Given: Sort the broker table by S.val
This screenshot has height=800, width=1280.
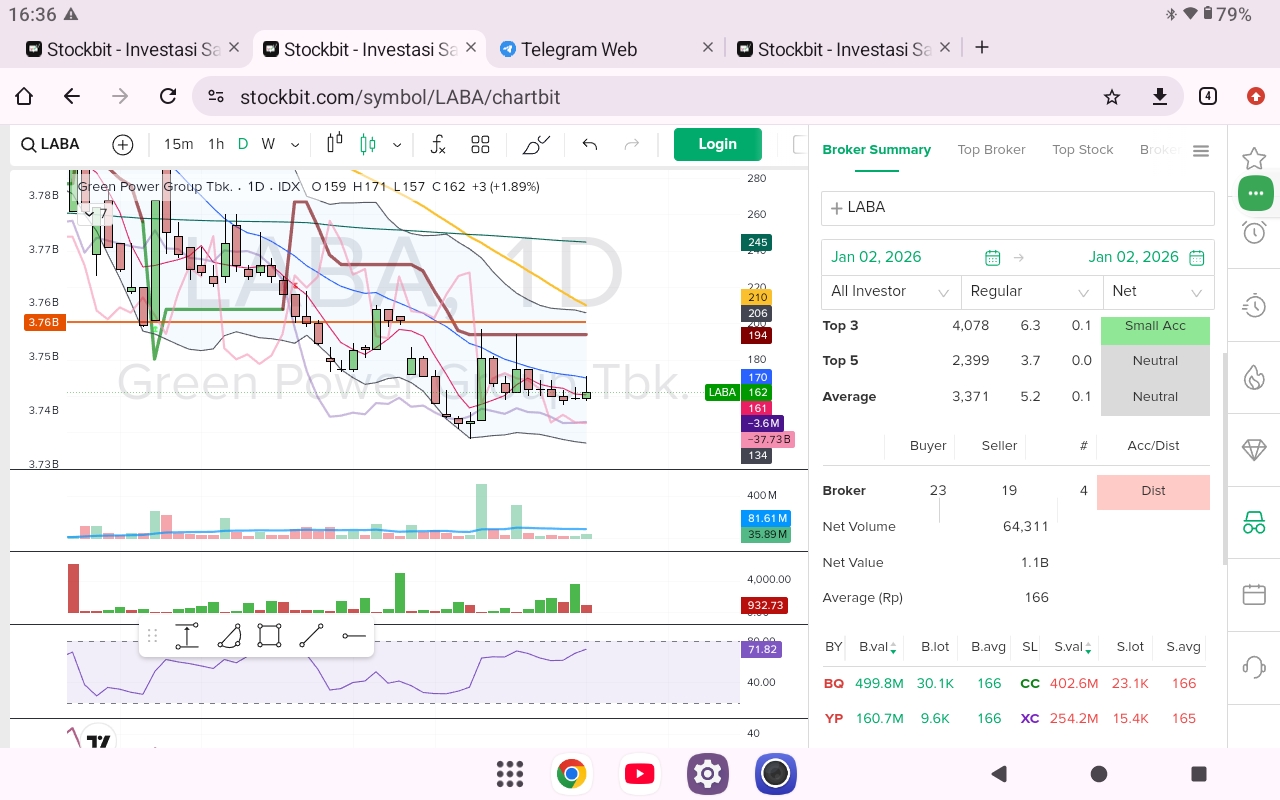Looking at the screenshot, I should click(1075, 647).
